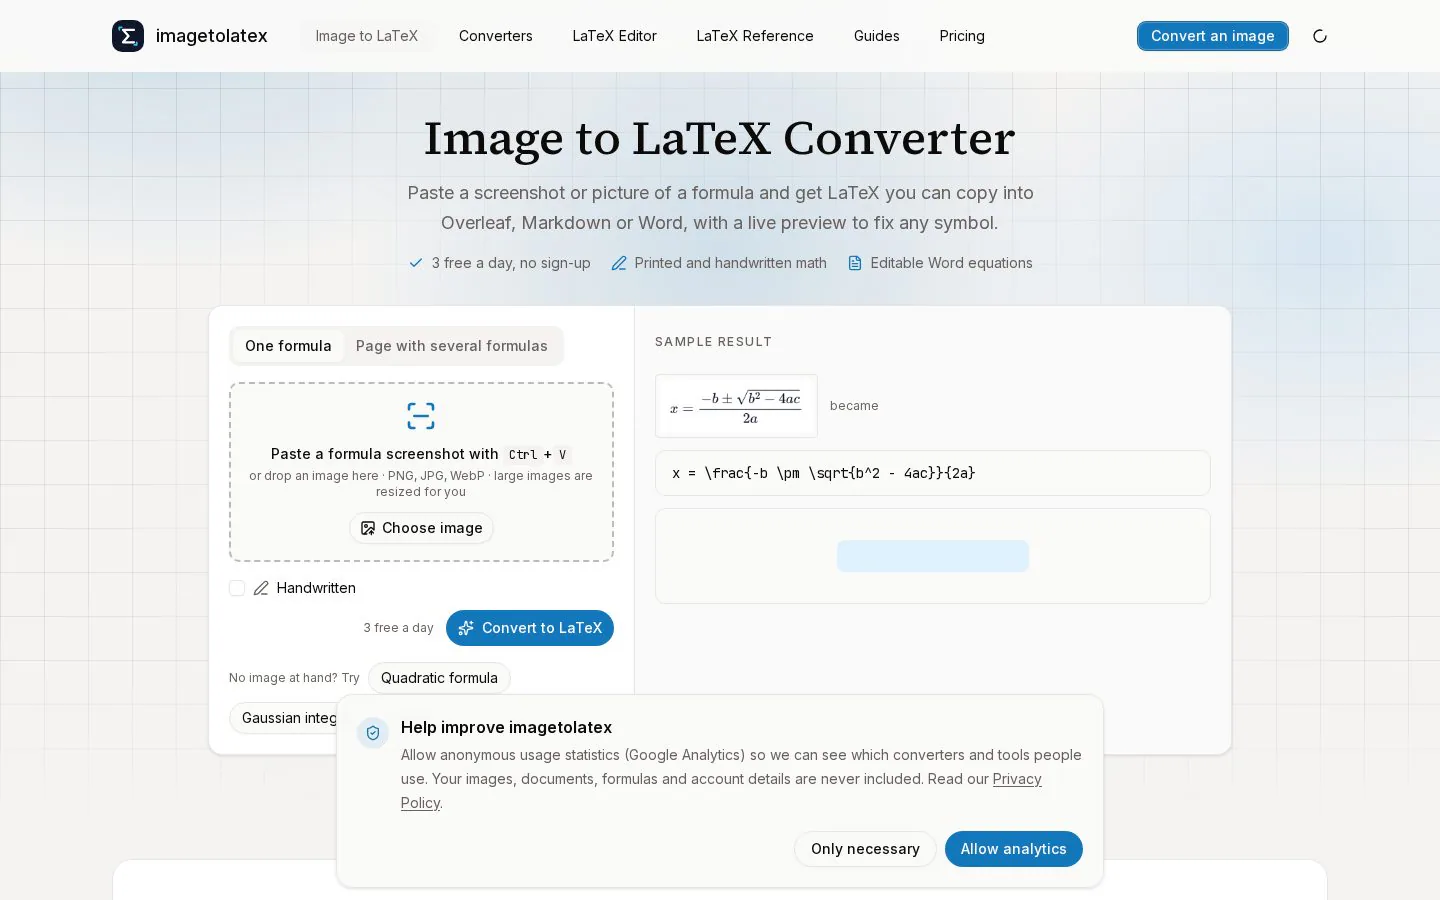Click the Editable Word equations text
The height and width of the screenshot is (900, 1440).
[951, 263]
